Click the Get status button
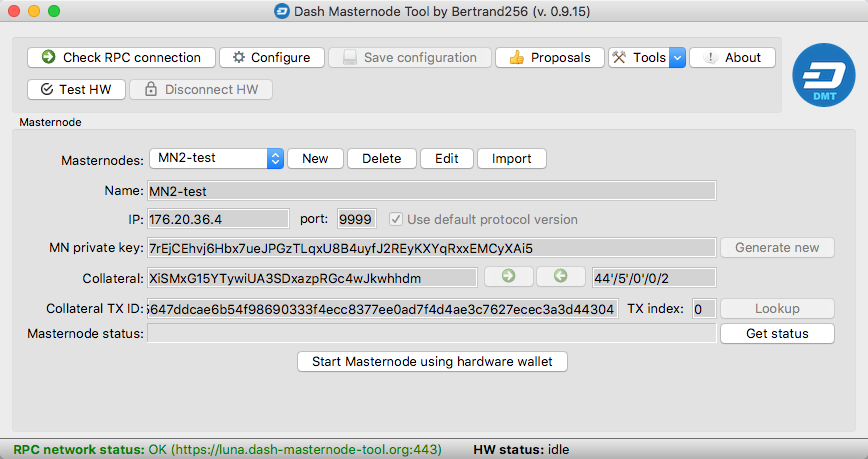The image size is (868, 459). point(777,333)
